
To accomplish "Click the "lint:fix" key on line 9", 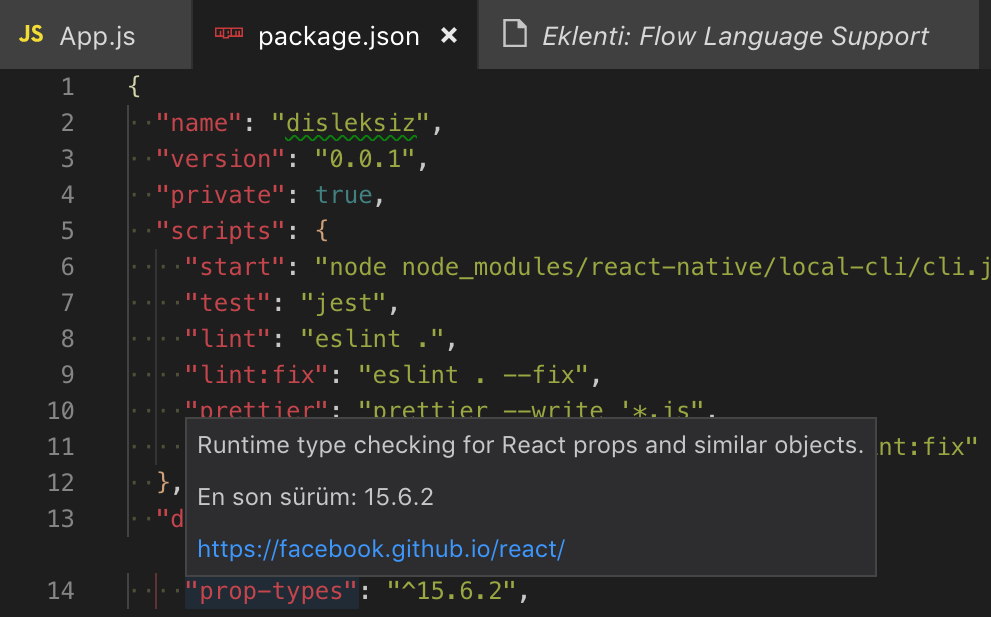I will pos(257,375).
